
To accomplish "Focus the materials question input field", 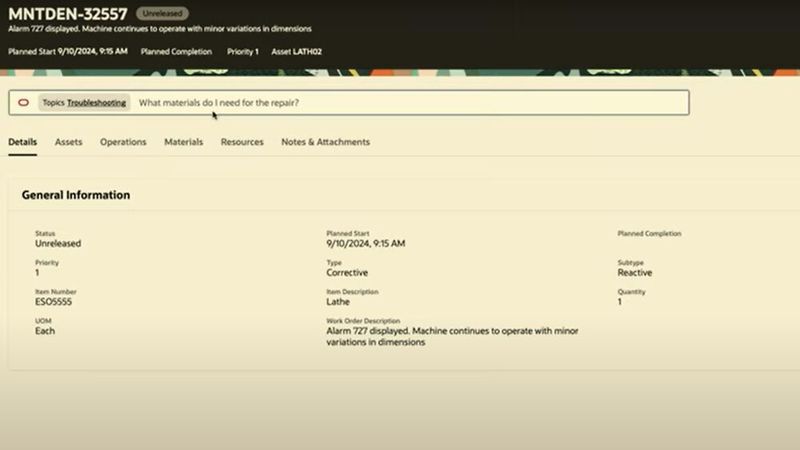I will (x=400, y=103).
